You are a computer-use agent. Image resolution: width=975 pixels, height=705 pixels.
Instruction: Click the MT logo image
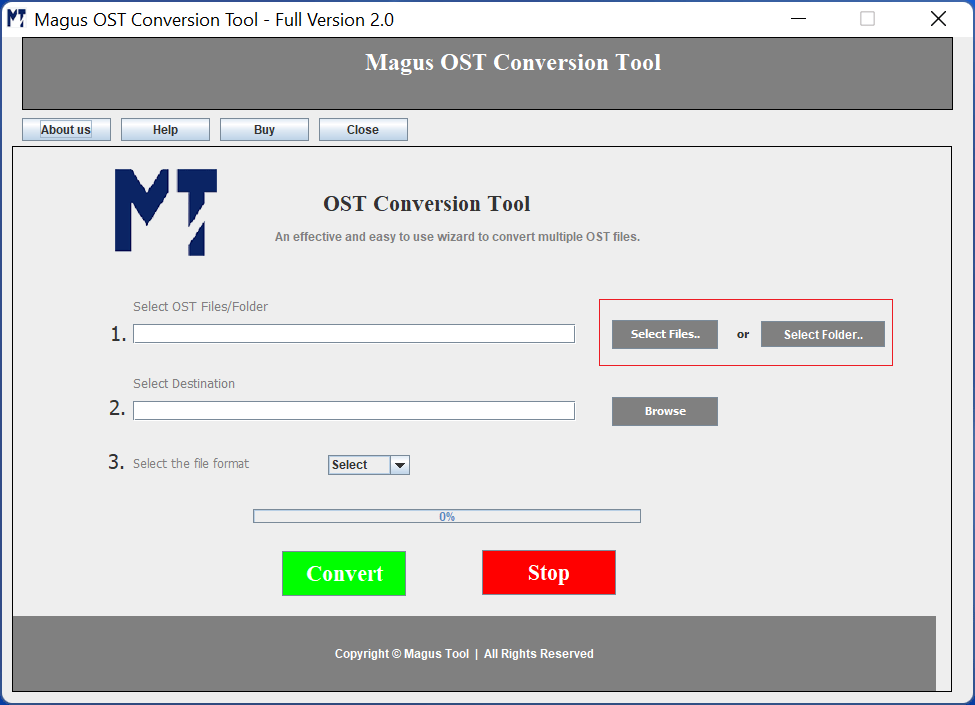click(x=166, y=212)
